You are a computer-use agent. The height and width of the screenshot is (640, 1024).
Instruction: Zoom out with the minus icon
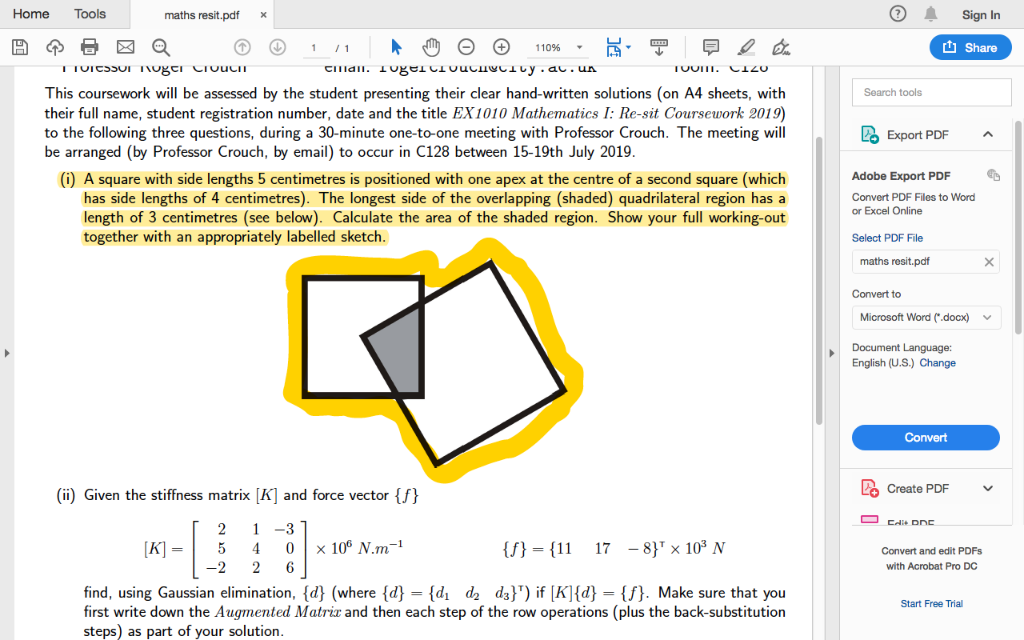[466, 47]
